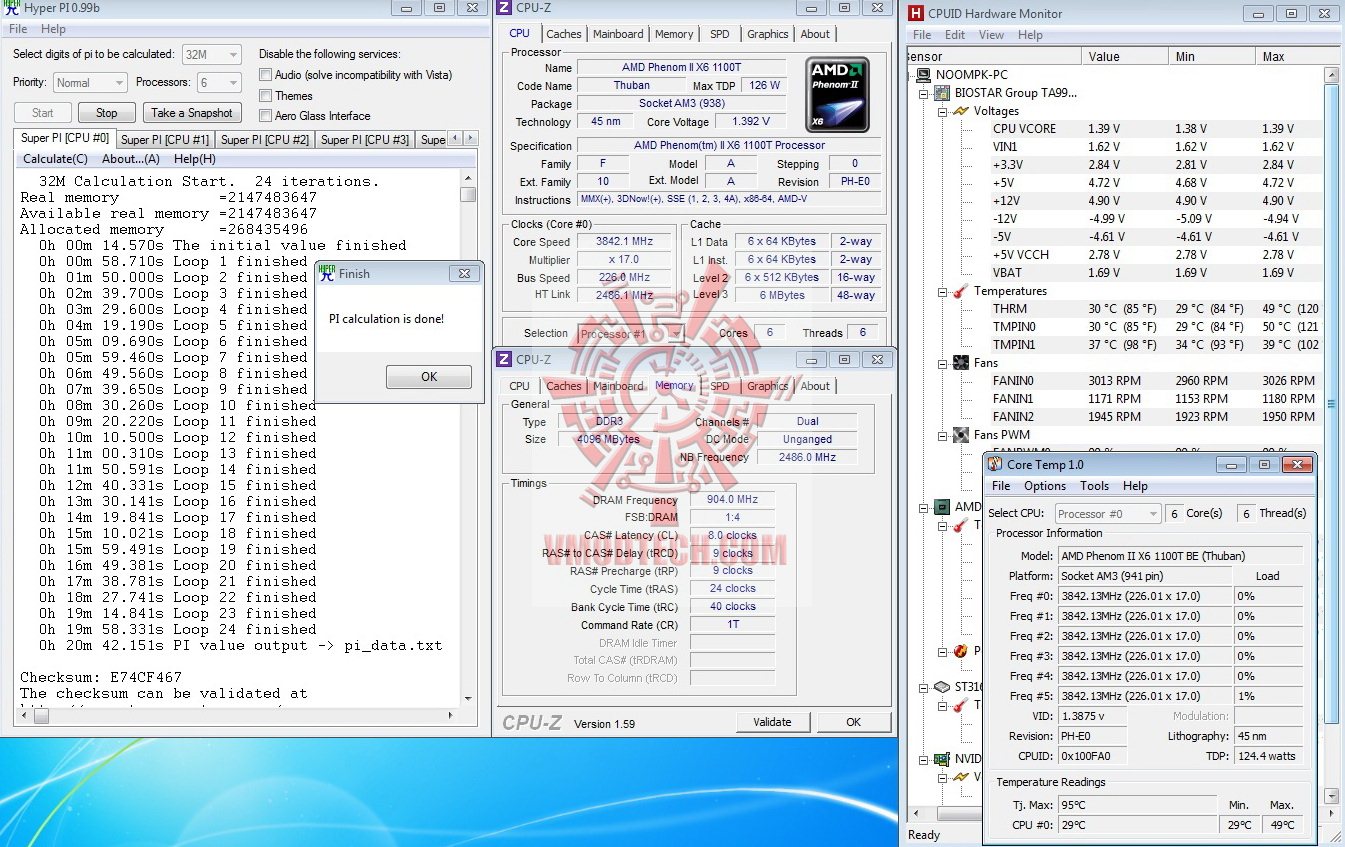Image resolution: width=1345 pixels, height=847 pixels.
Task: Check the Aero Glass Interface option
Action: tap(265, 116)
